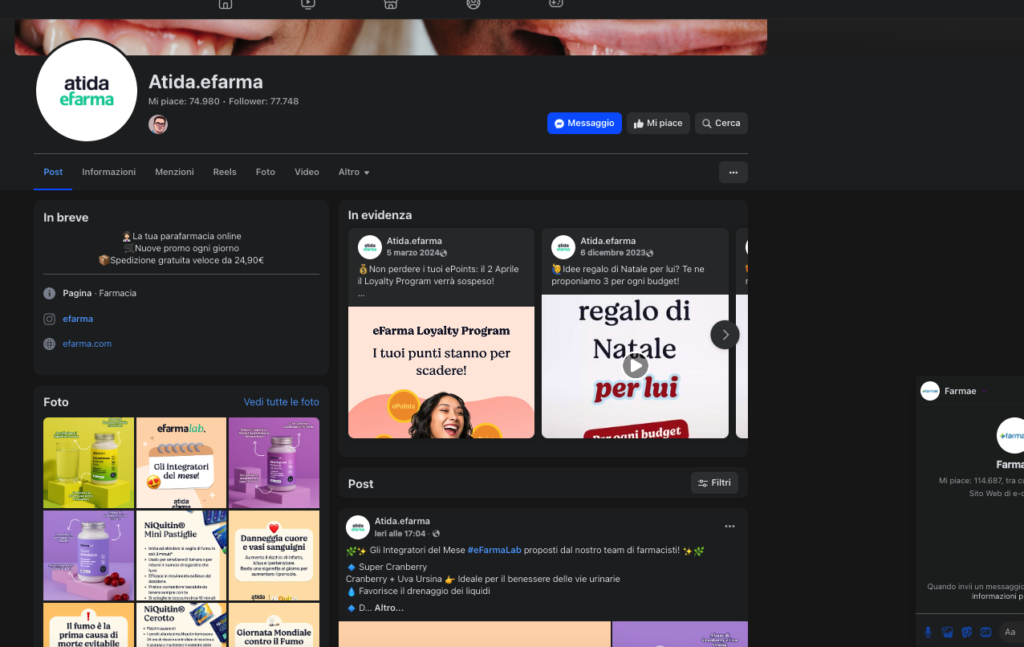Click the #eFarmaLab hashtag

pyautogui.click(x=494, y=550)
